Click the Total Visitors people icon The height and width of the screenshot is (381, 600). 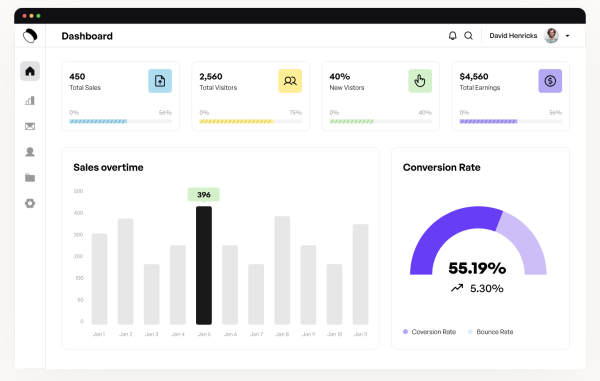290,81
